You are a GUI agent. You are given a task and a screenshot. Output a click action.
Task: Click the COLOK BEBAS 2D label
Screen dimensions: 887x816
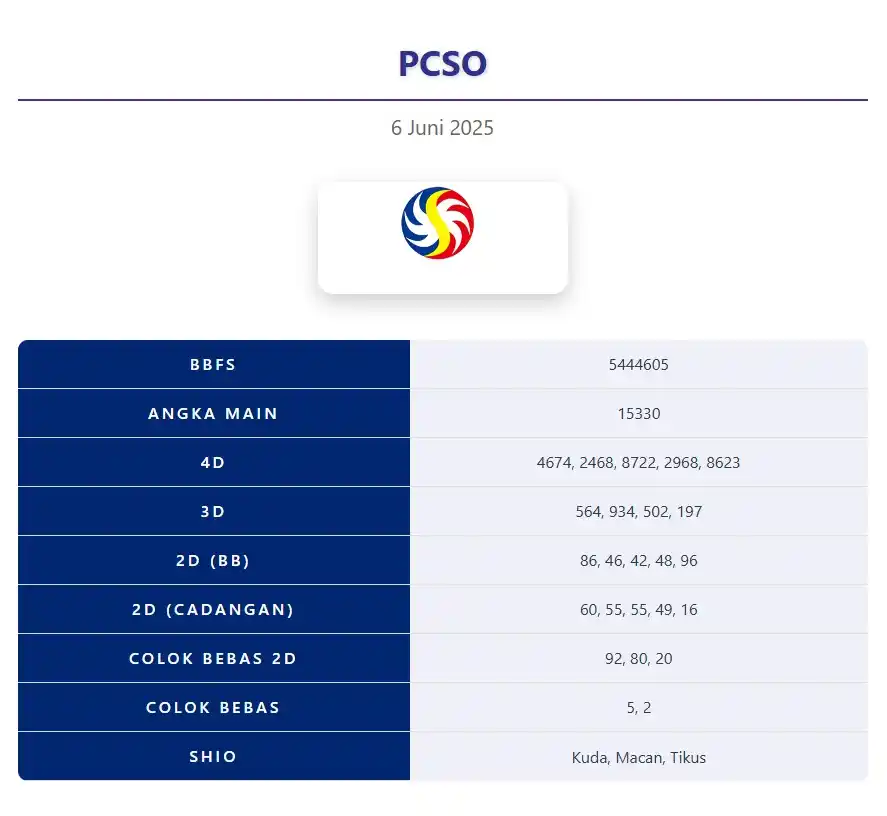point(213,659)
